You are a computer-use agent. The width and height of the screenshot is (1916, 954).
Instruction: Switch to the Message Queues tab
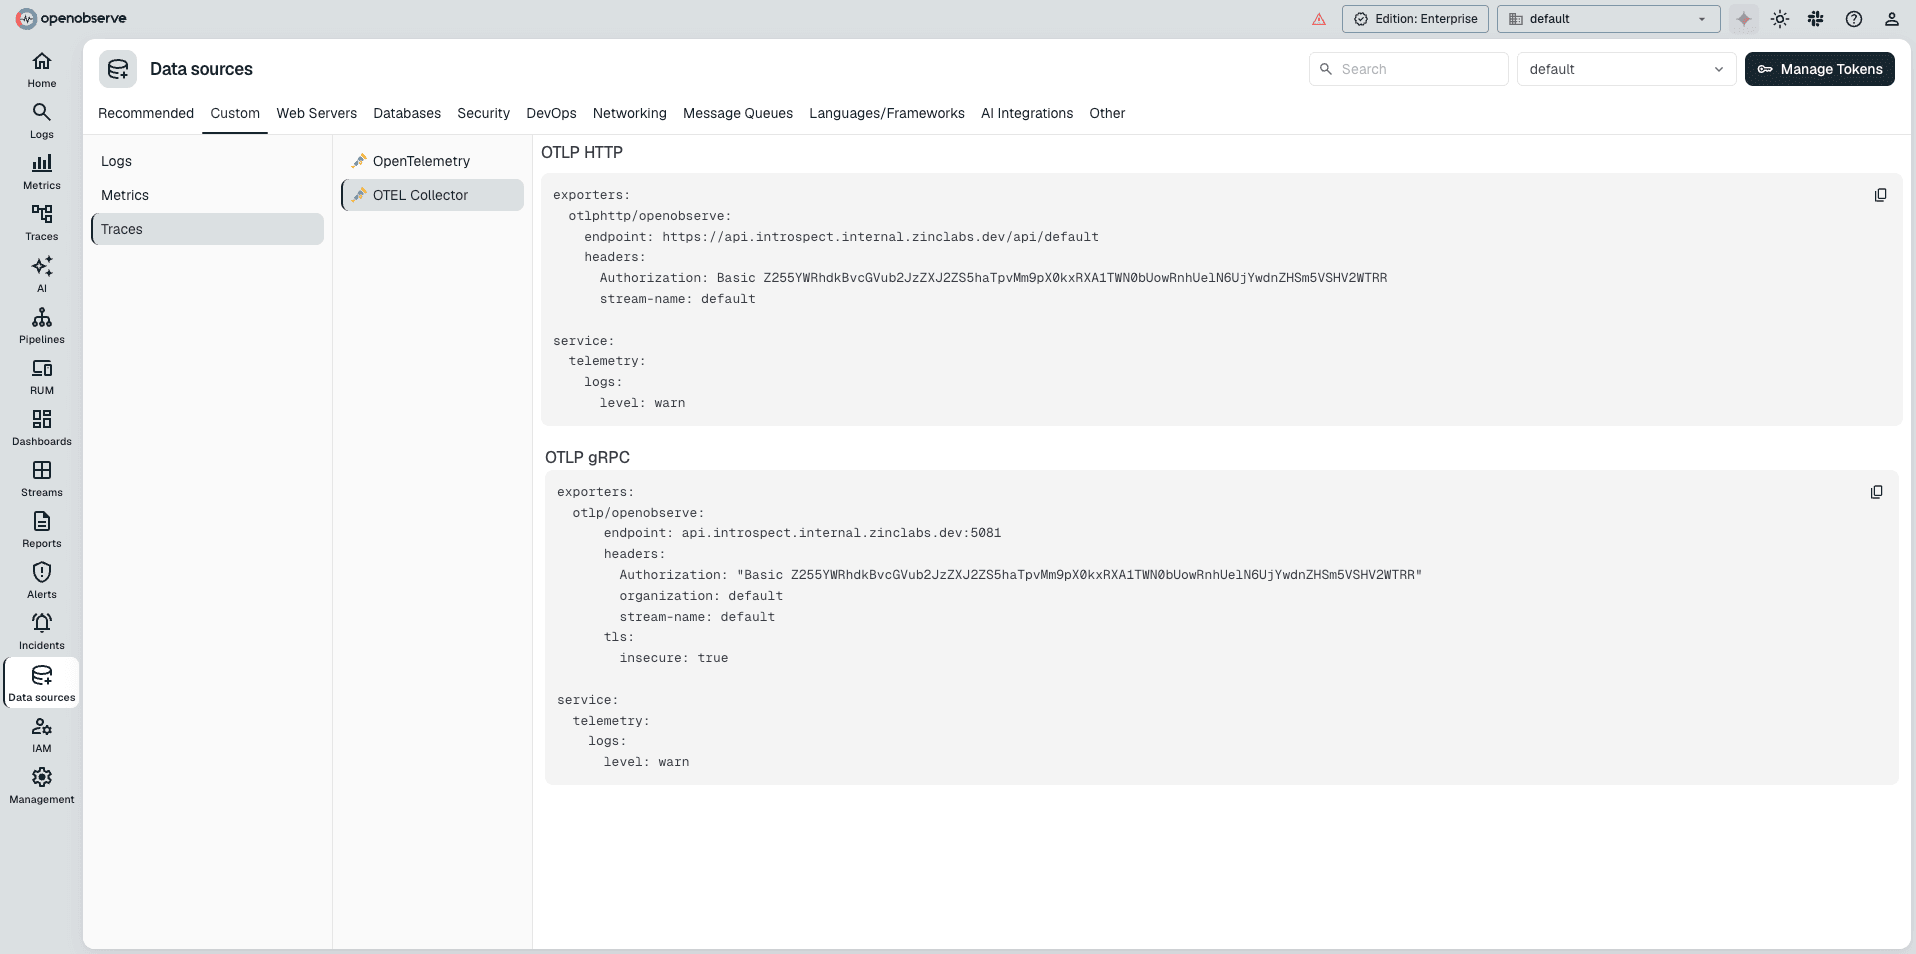pyautogui.click(x=738, y=113)
